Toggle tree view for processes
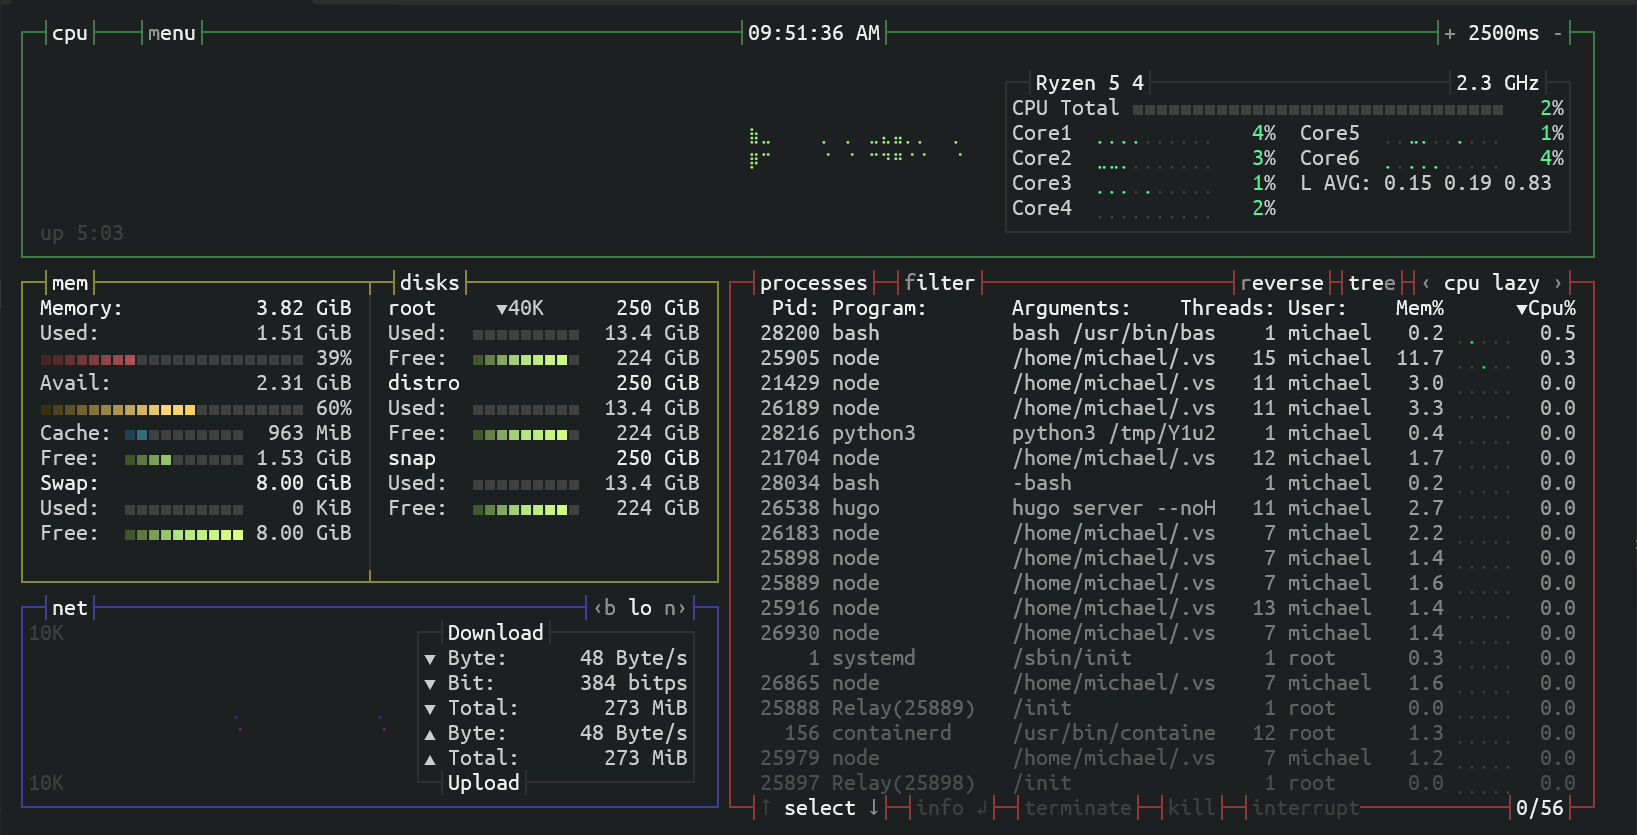The height and width of the screenshot is (835, 1637). click(1371, 283)
